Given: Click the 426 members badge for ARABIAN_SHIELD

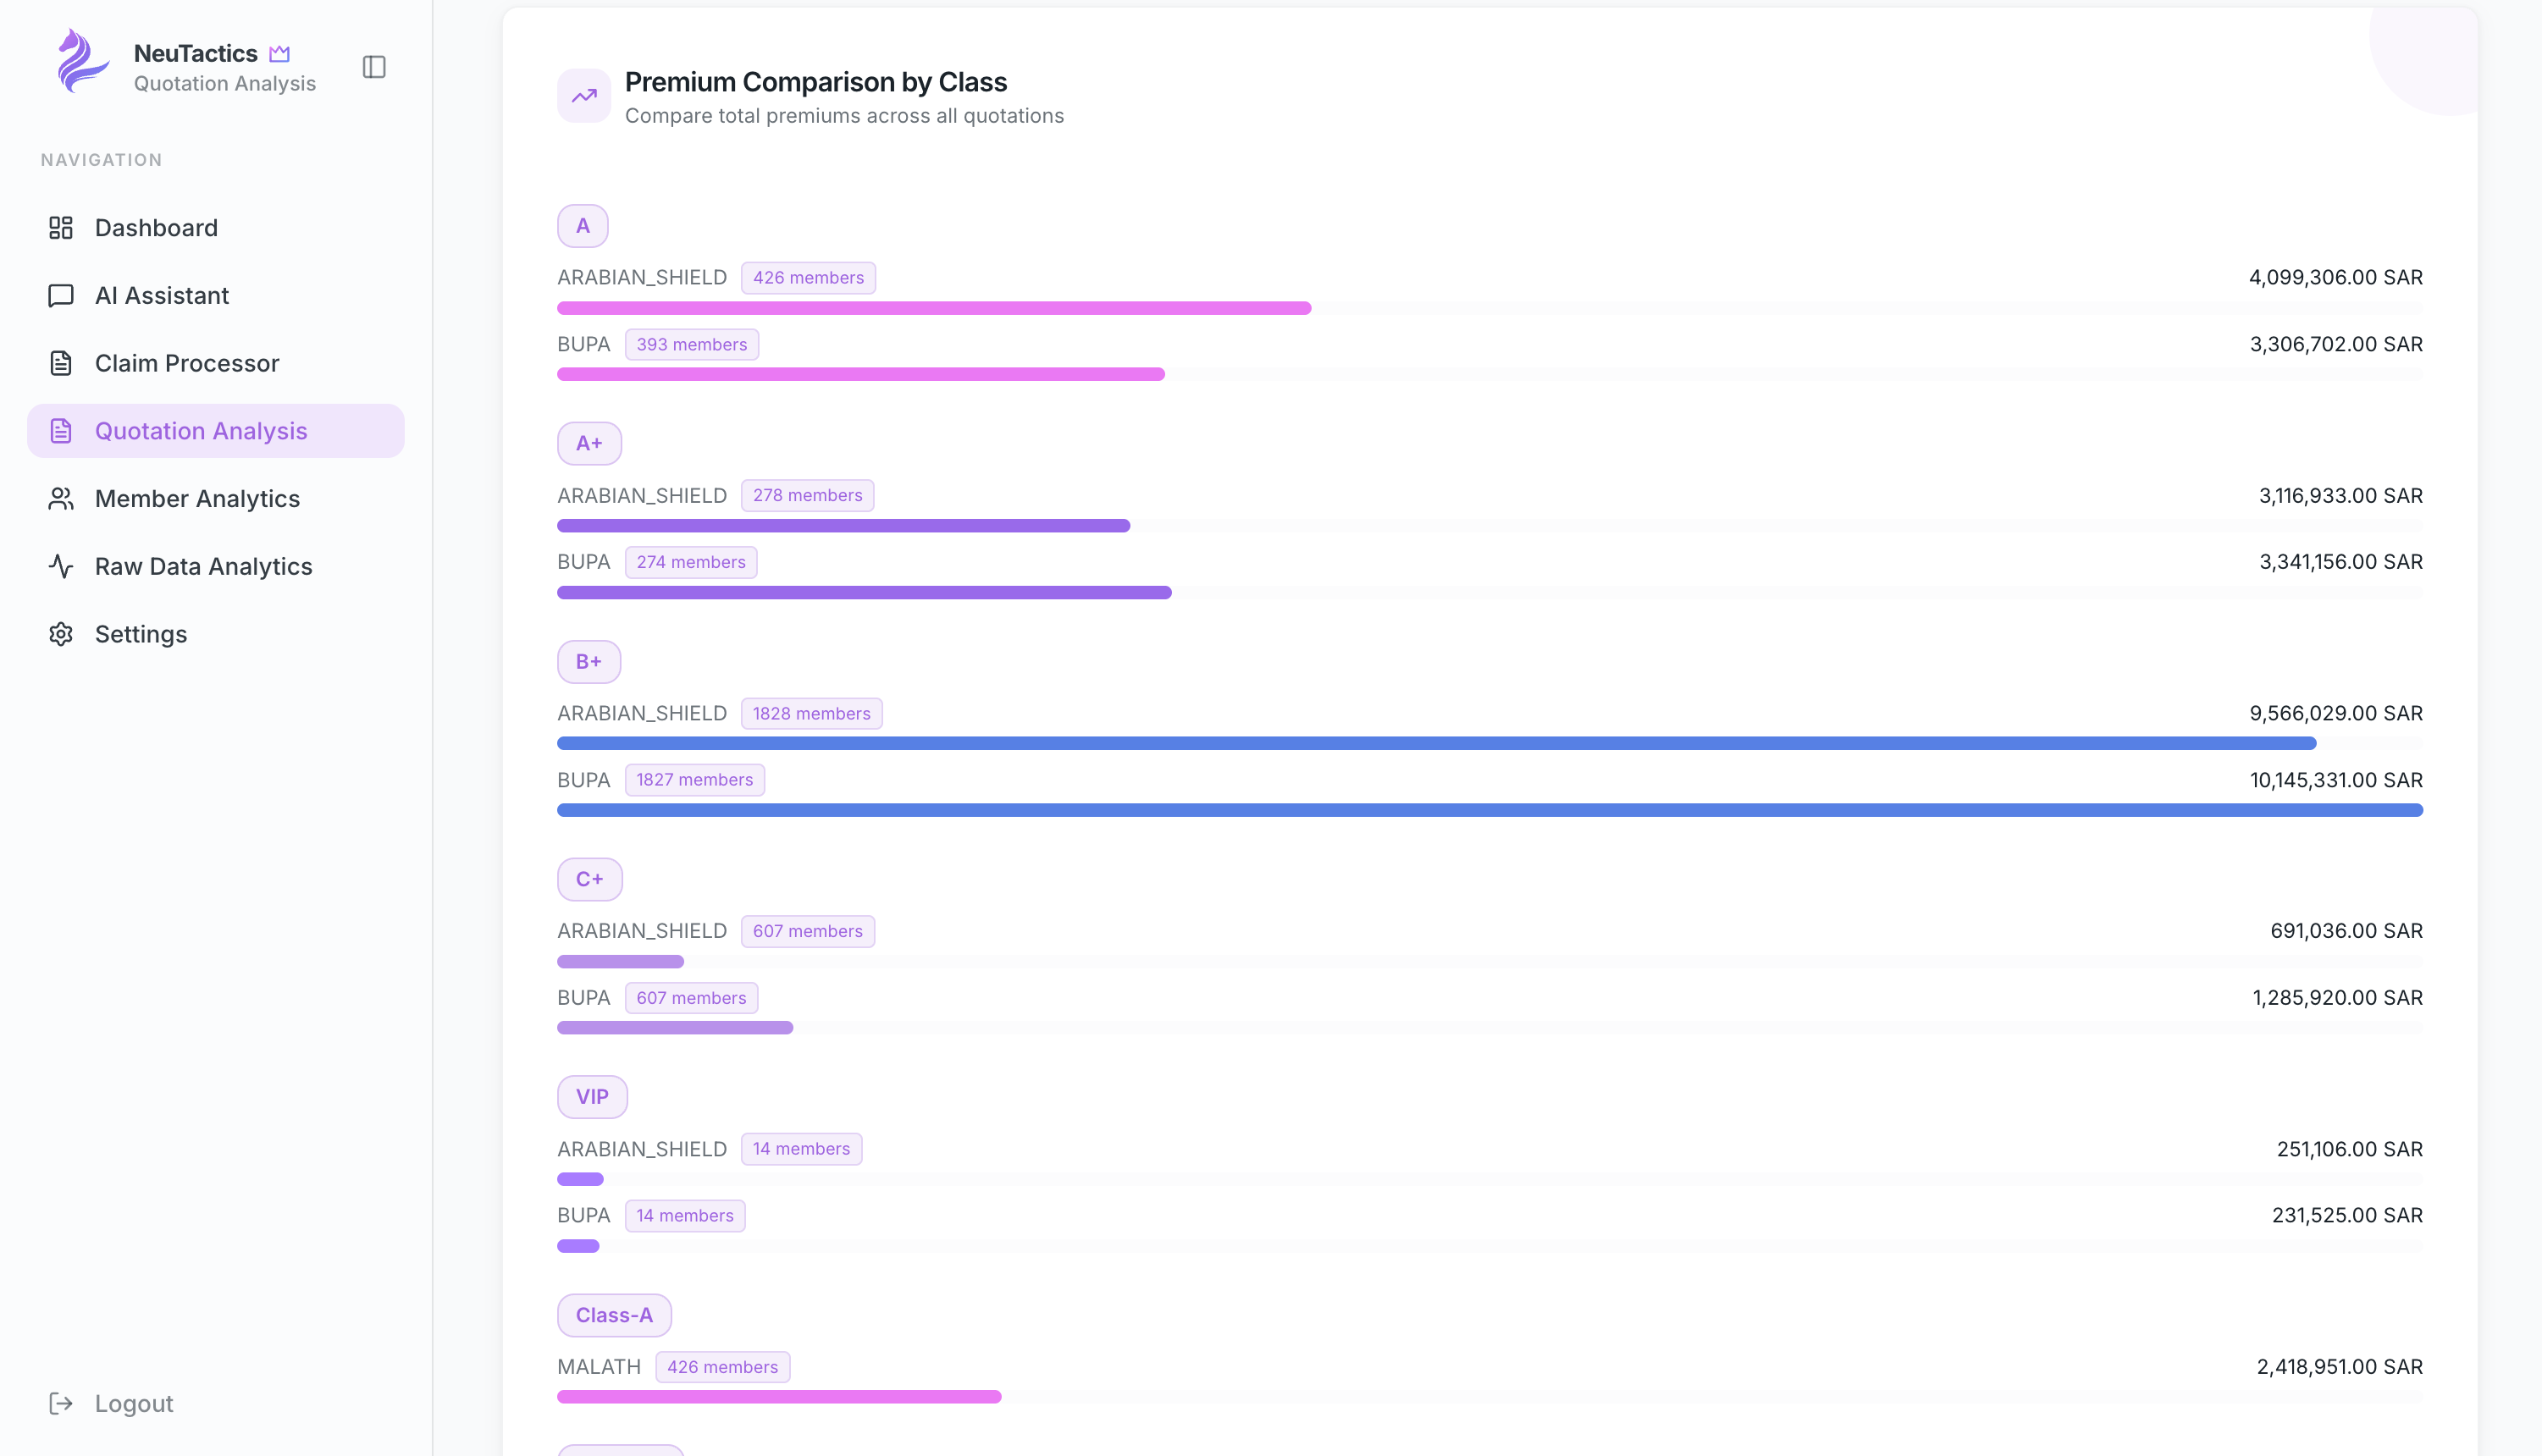Looking at the screenshot, I should coord(808,278).
